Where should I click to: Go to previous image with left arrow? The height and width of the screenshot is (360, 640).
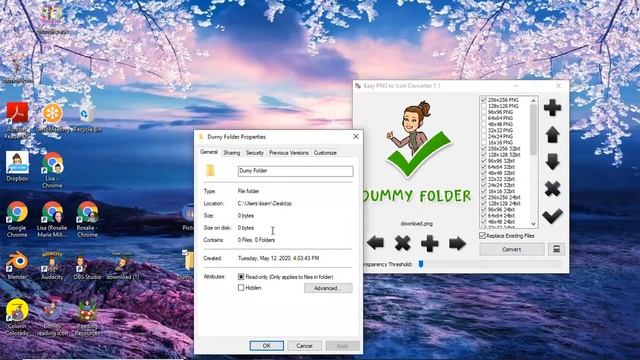coord(375,243)
